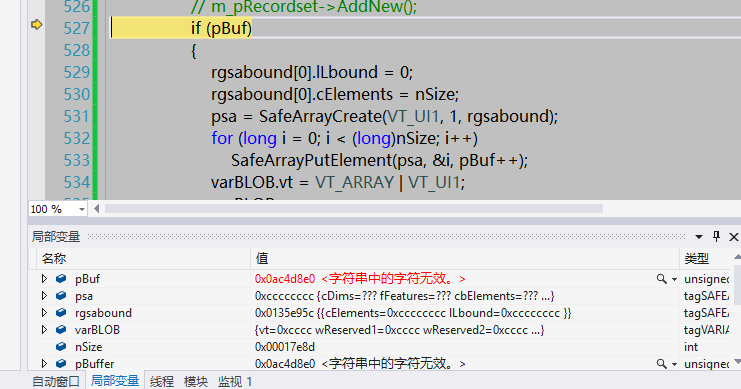The image size is (741, 389).
Task: Open the visualizer dropdown arrow for pBuffer
Action: point(674,364)
